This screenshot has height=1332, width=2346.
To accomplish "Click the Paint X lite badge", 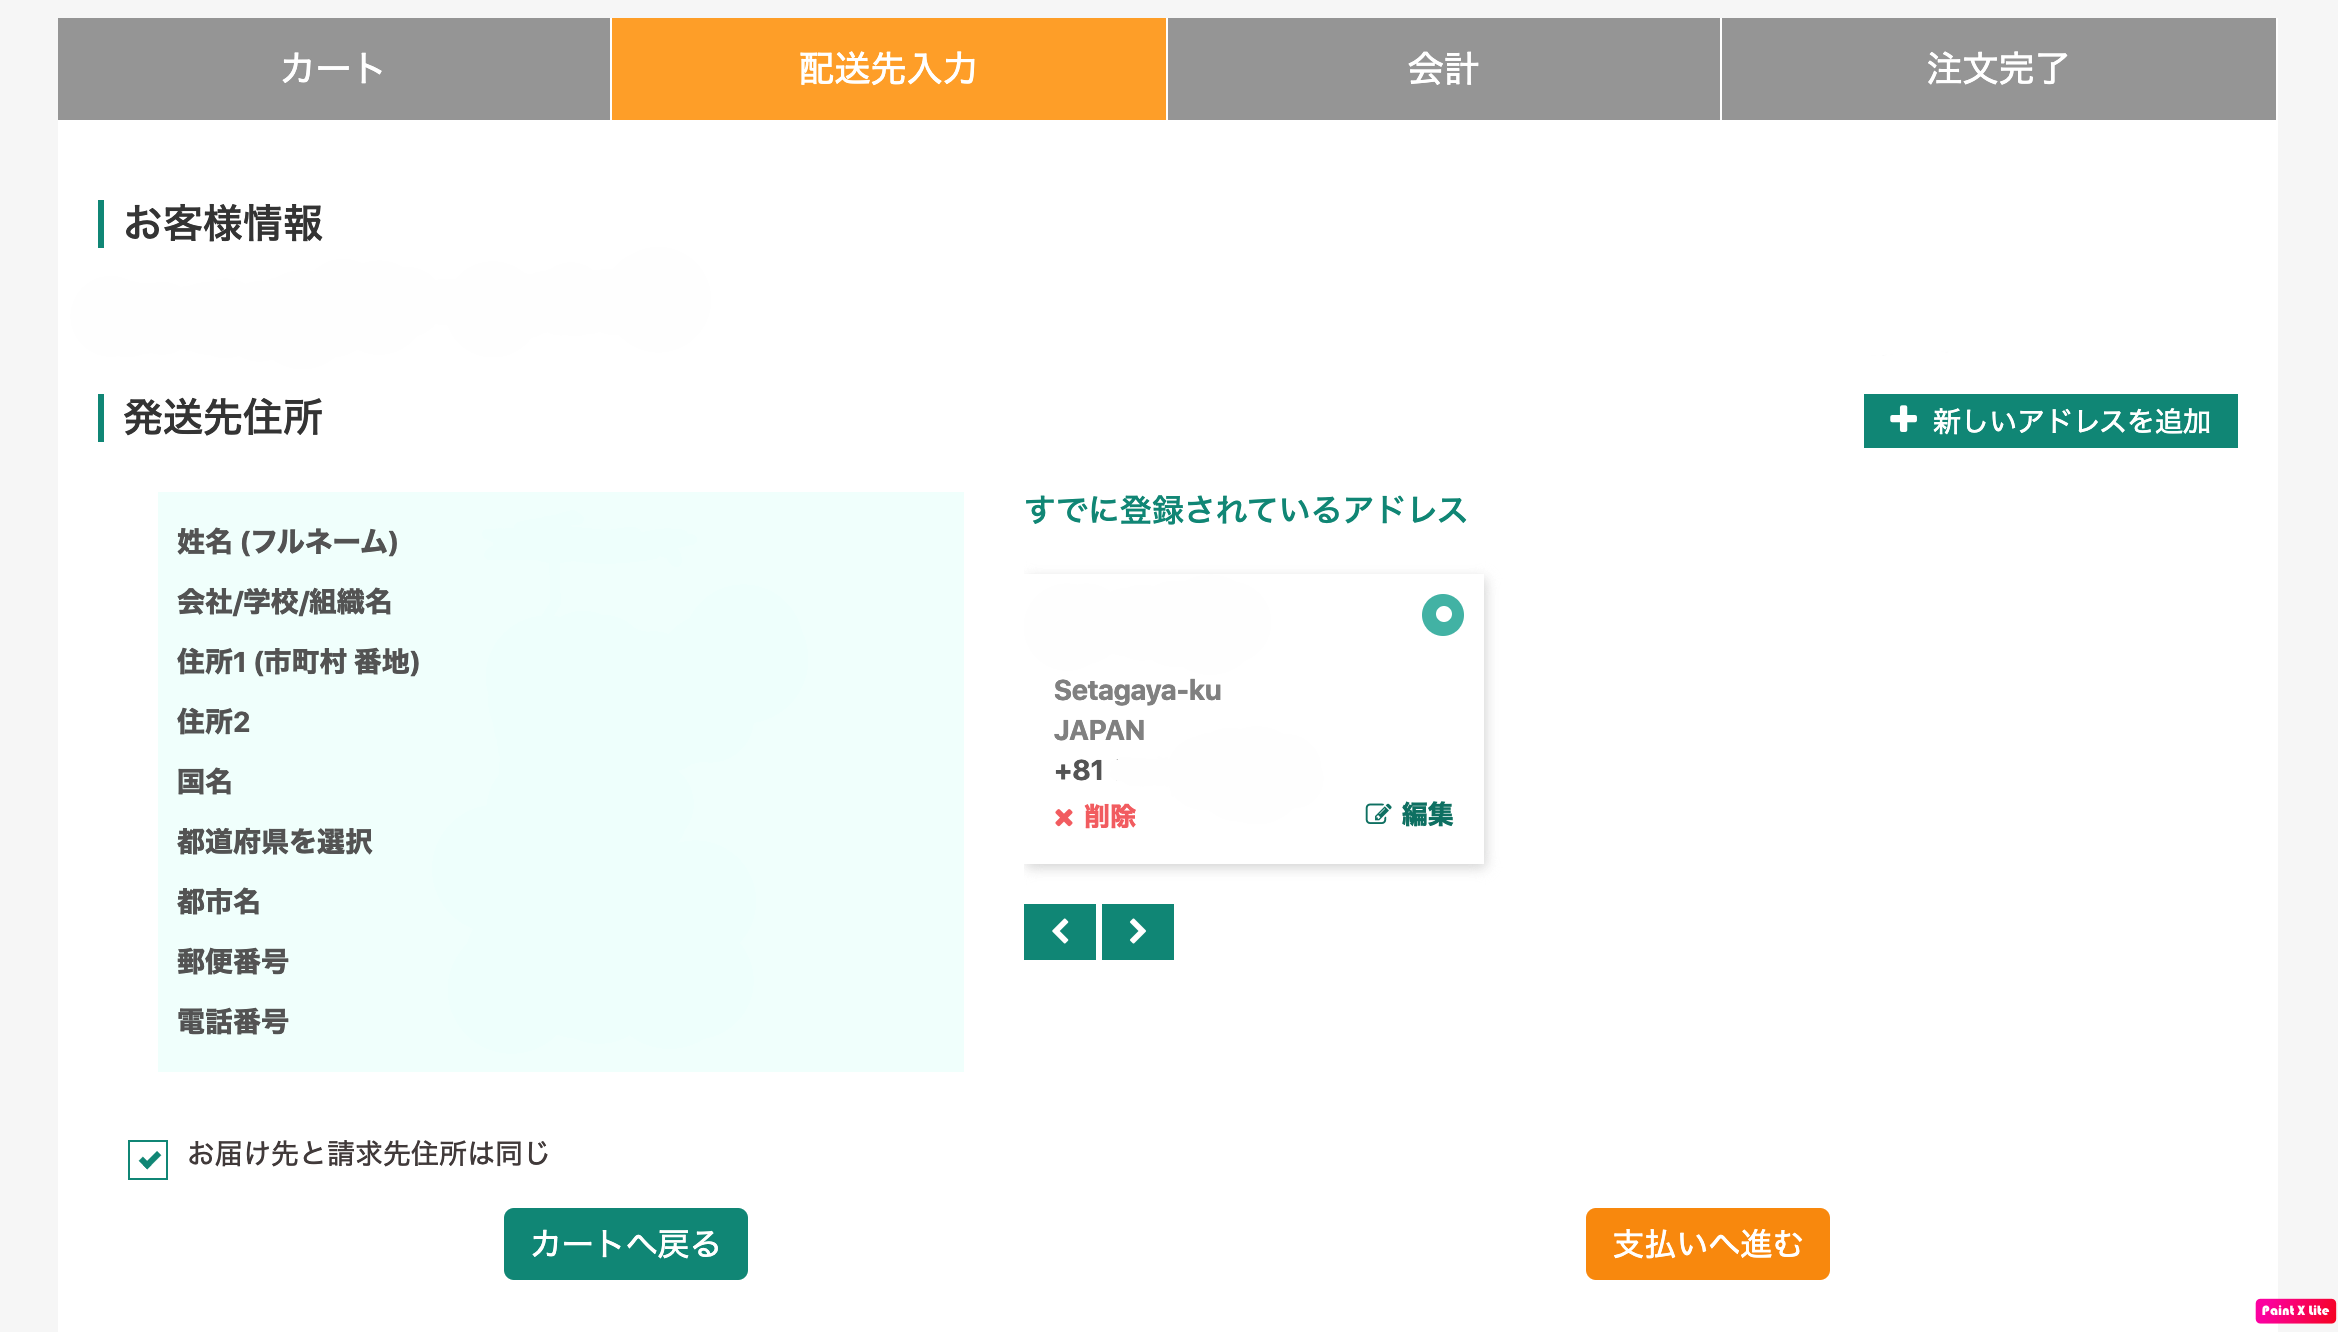I will (x=2295, y=1310).
